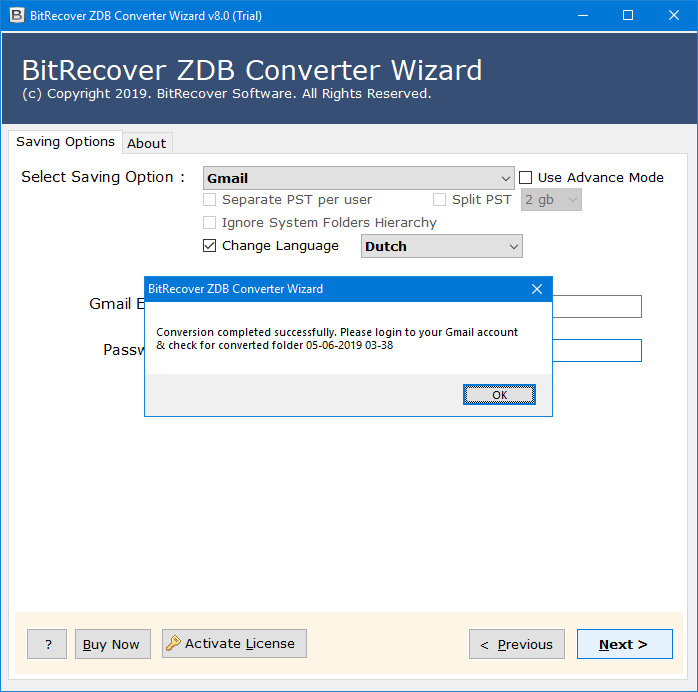The width and height of the screenshot is (698, 692).
Task: Enable Use Advance Mode checkbox
Action: point(526,178)
